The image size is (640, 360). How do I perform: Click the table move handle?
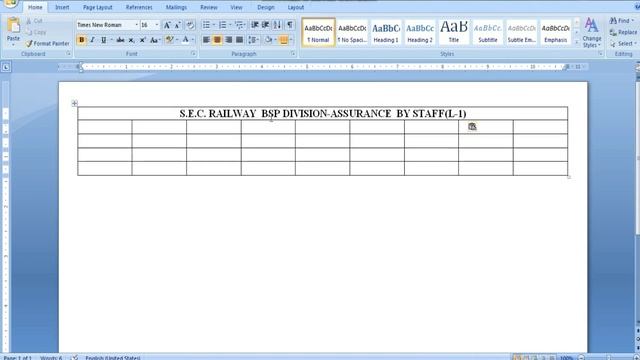click(74, 103)
